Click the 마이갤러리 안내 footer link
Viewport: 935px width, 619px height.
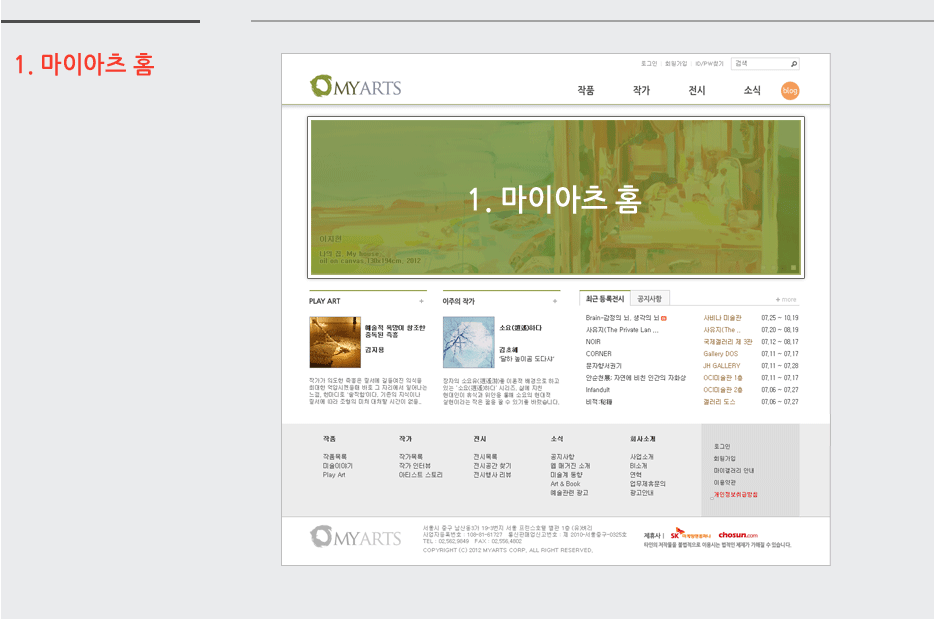(x=733, y=471)
